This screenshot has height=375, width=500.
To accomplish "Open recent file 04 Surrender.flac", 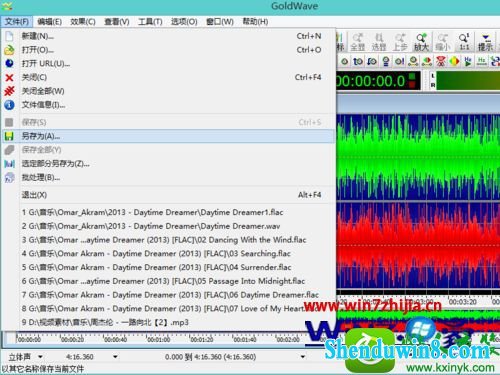I will click(168, 267).
